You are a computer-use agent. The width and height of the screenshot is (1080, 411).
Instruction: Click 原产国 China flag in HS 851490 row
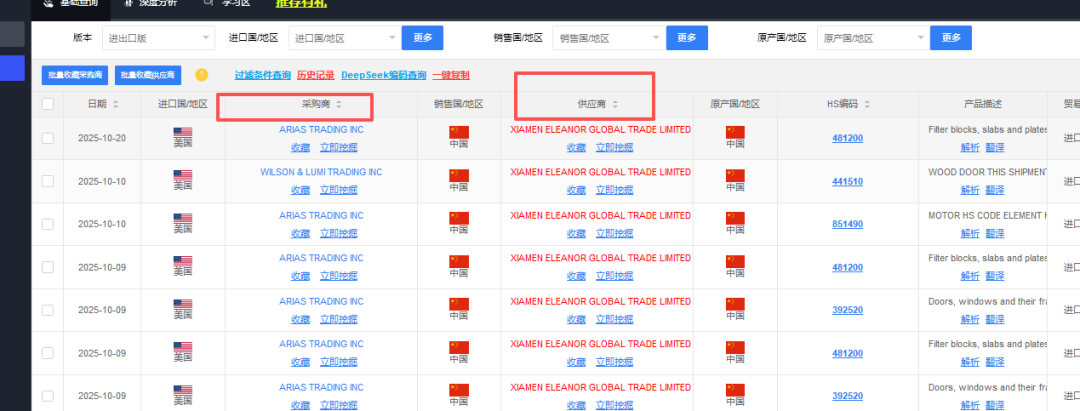point(735,218)
